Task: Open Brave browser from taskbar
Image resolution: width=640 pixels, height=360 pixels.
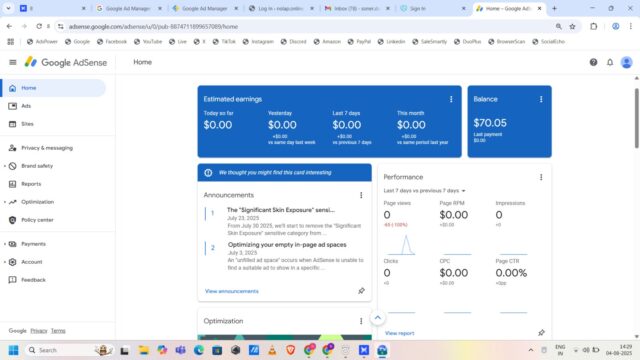Action: coord(290,350)
